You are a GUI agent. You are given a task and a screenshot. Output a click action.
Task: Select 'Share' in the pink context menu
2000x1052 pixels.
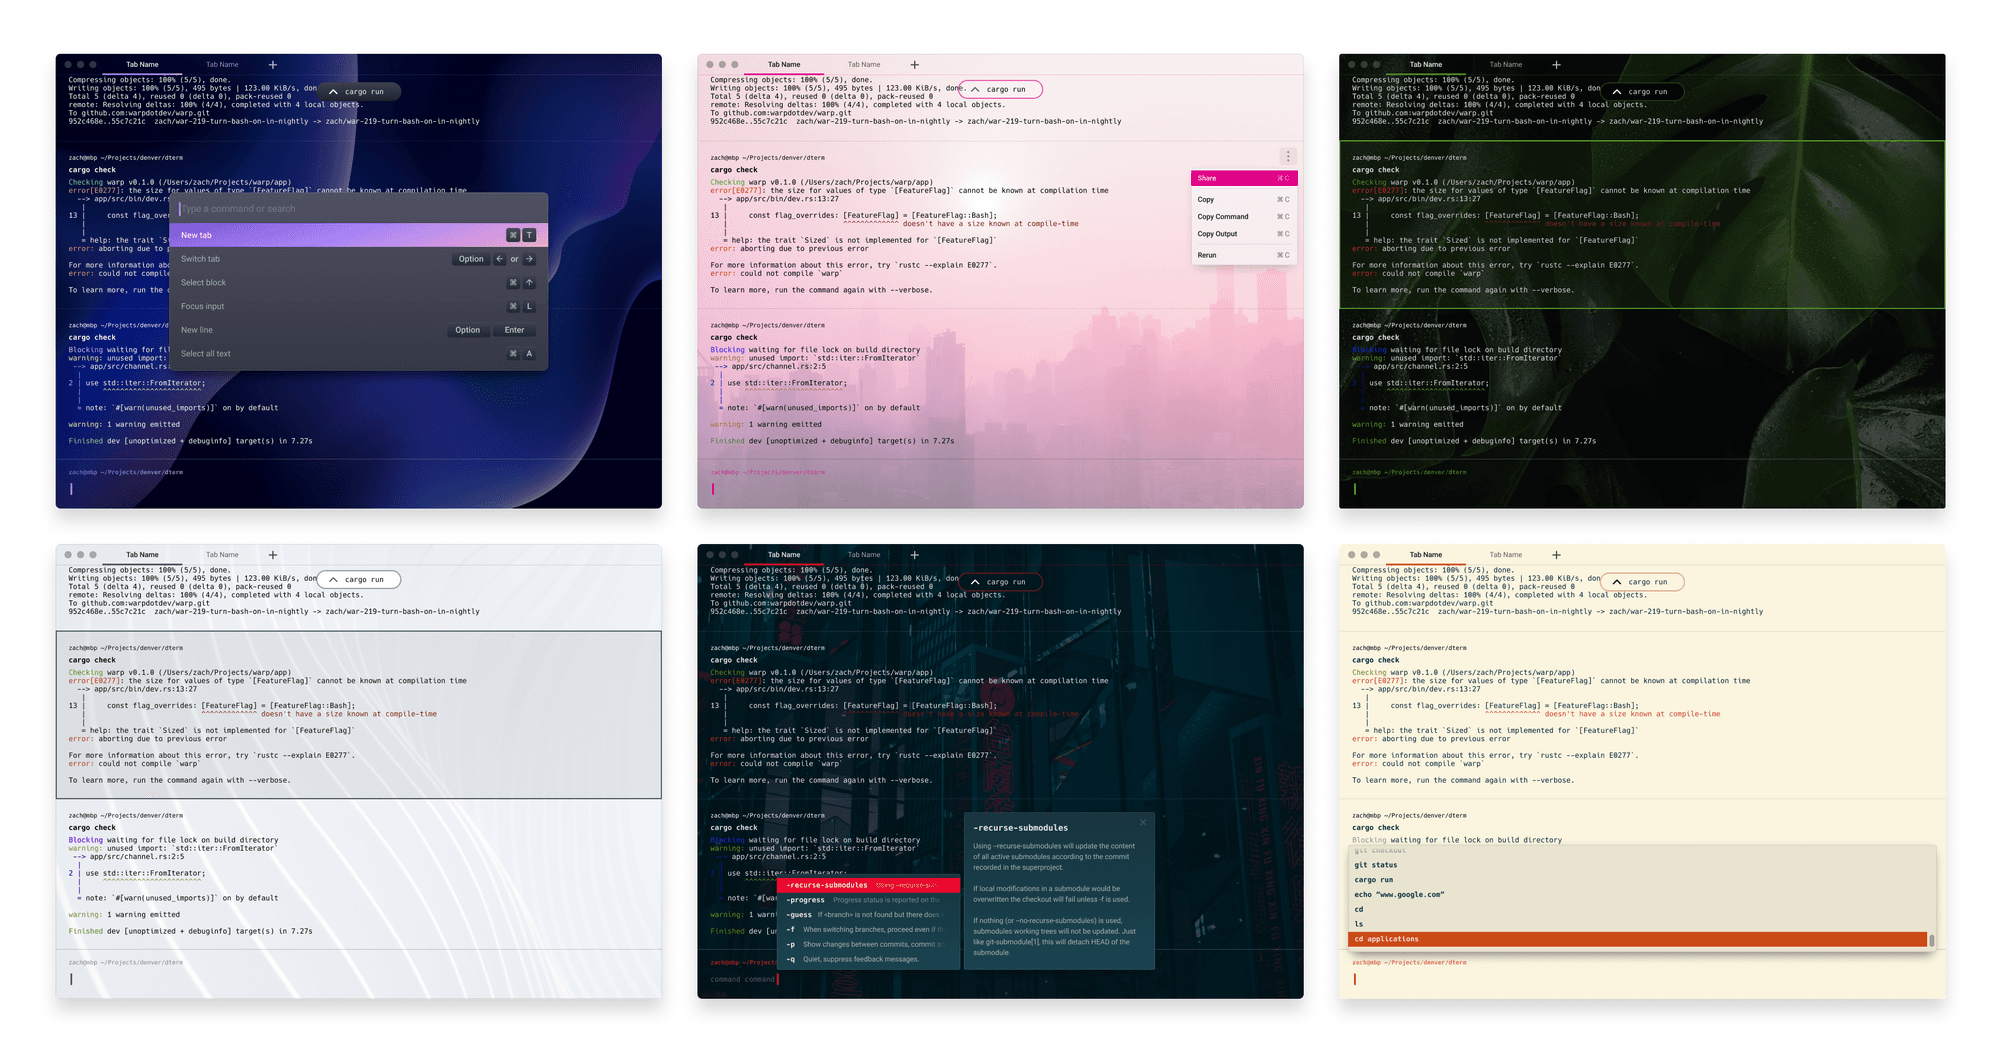click(1207, 178)
